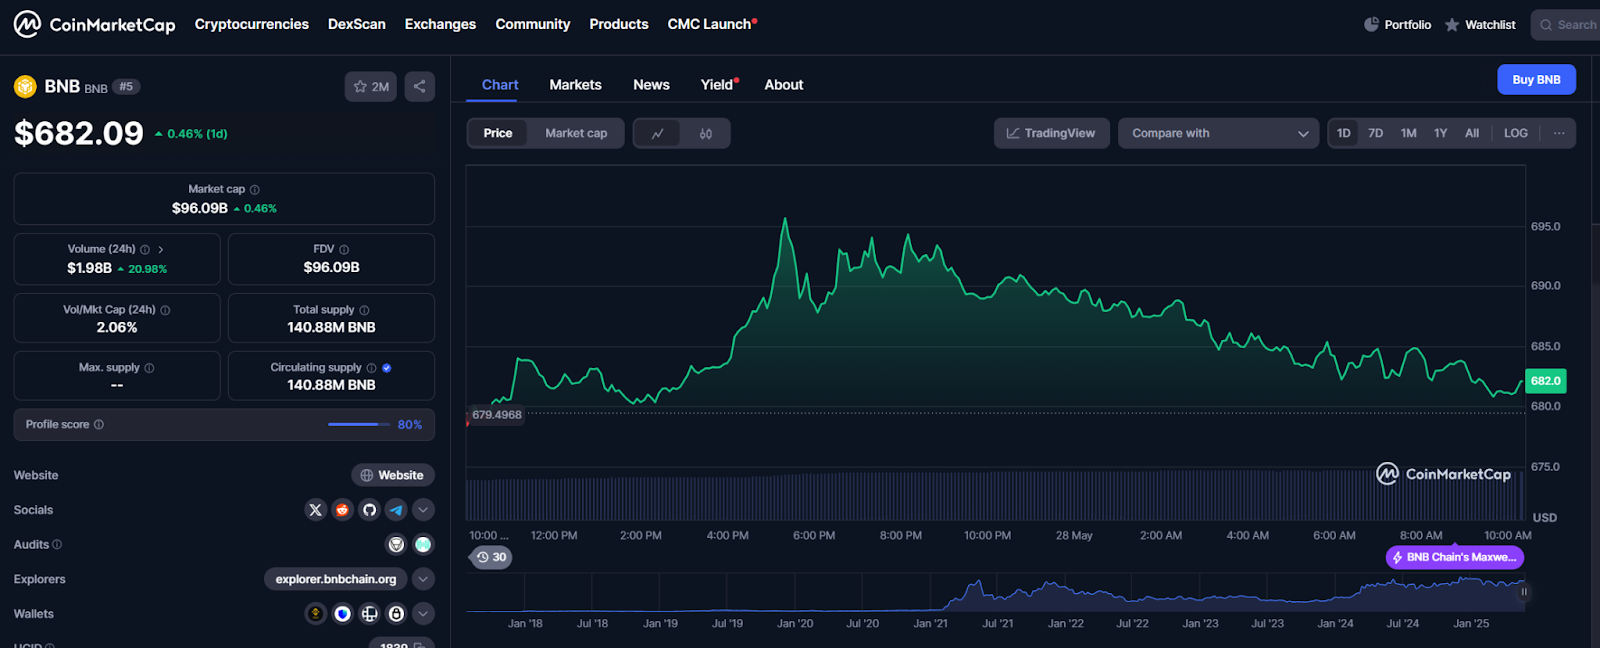Viewport: 1600px width, 648px height.
Task: Open the Watchlist star link
Action: pos(1480,25)
